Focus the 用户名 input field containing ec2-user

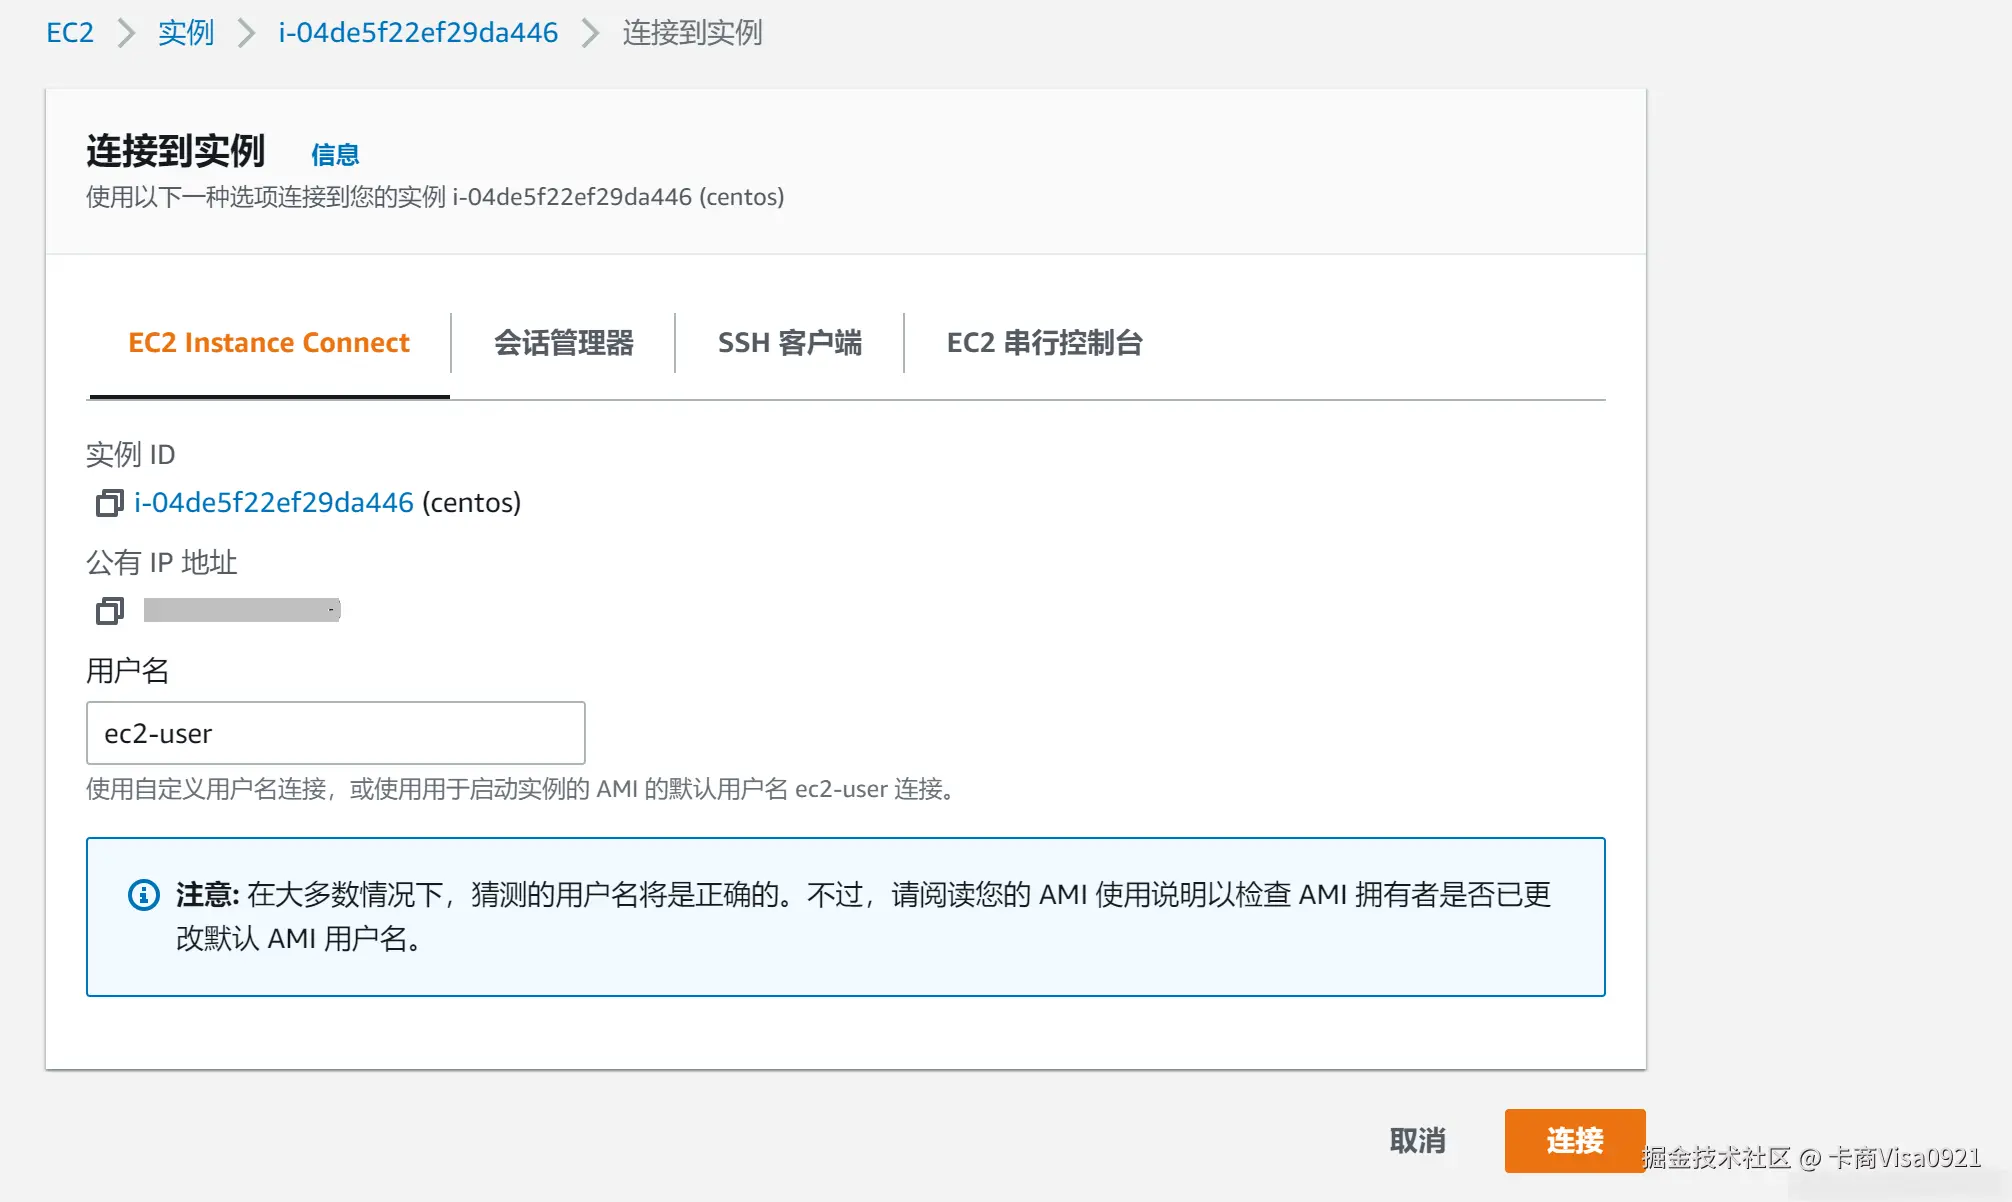tap(335, 733)
